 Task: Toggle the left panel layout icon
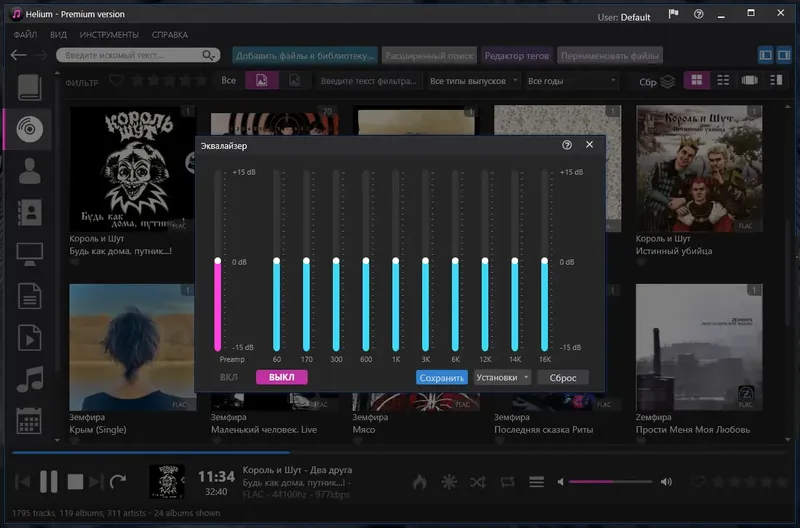[765, 55]
